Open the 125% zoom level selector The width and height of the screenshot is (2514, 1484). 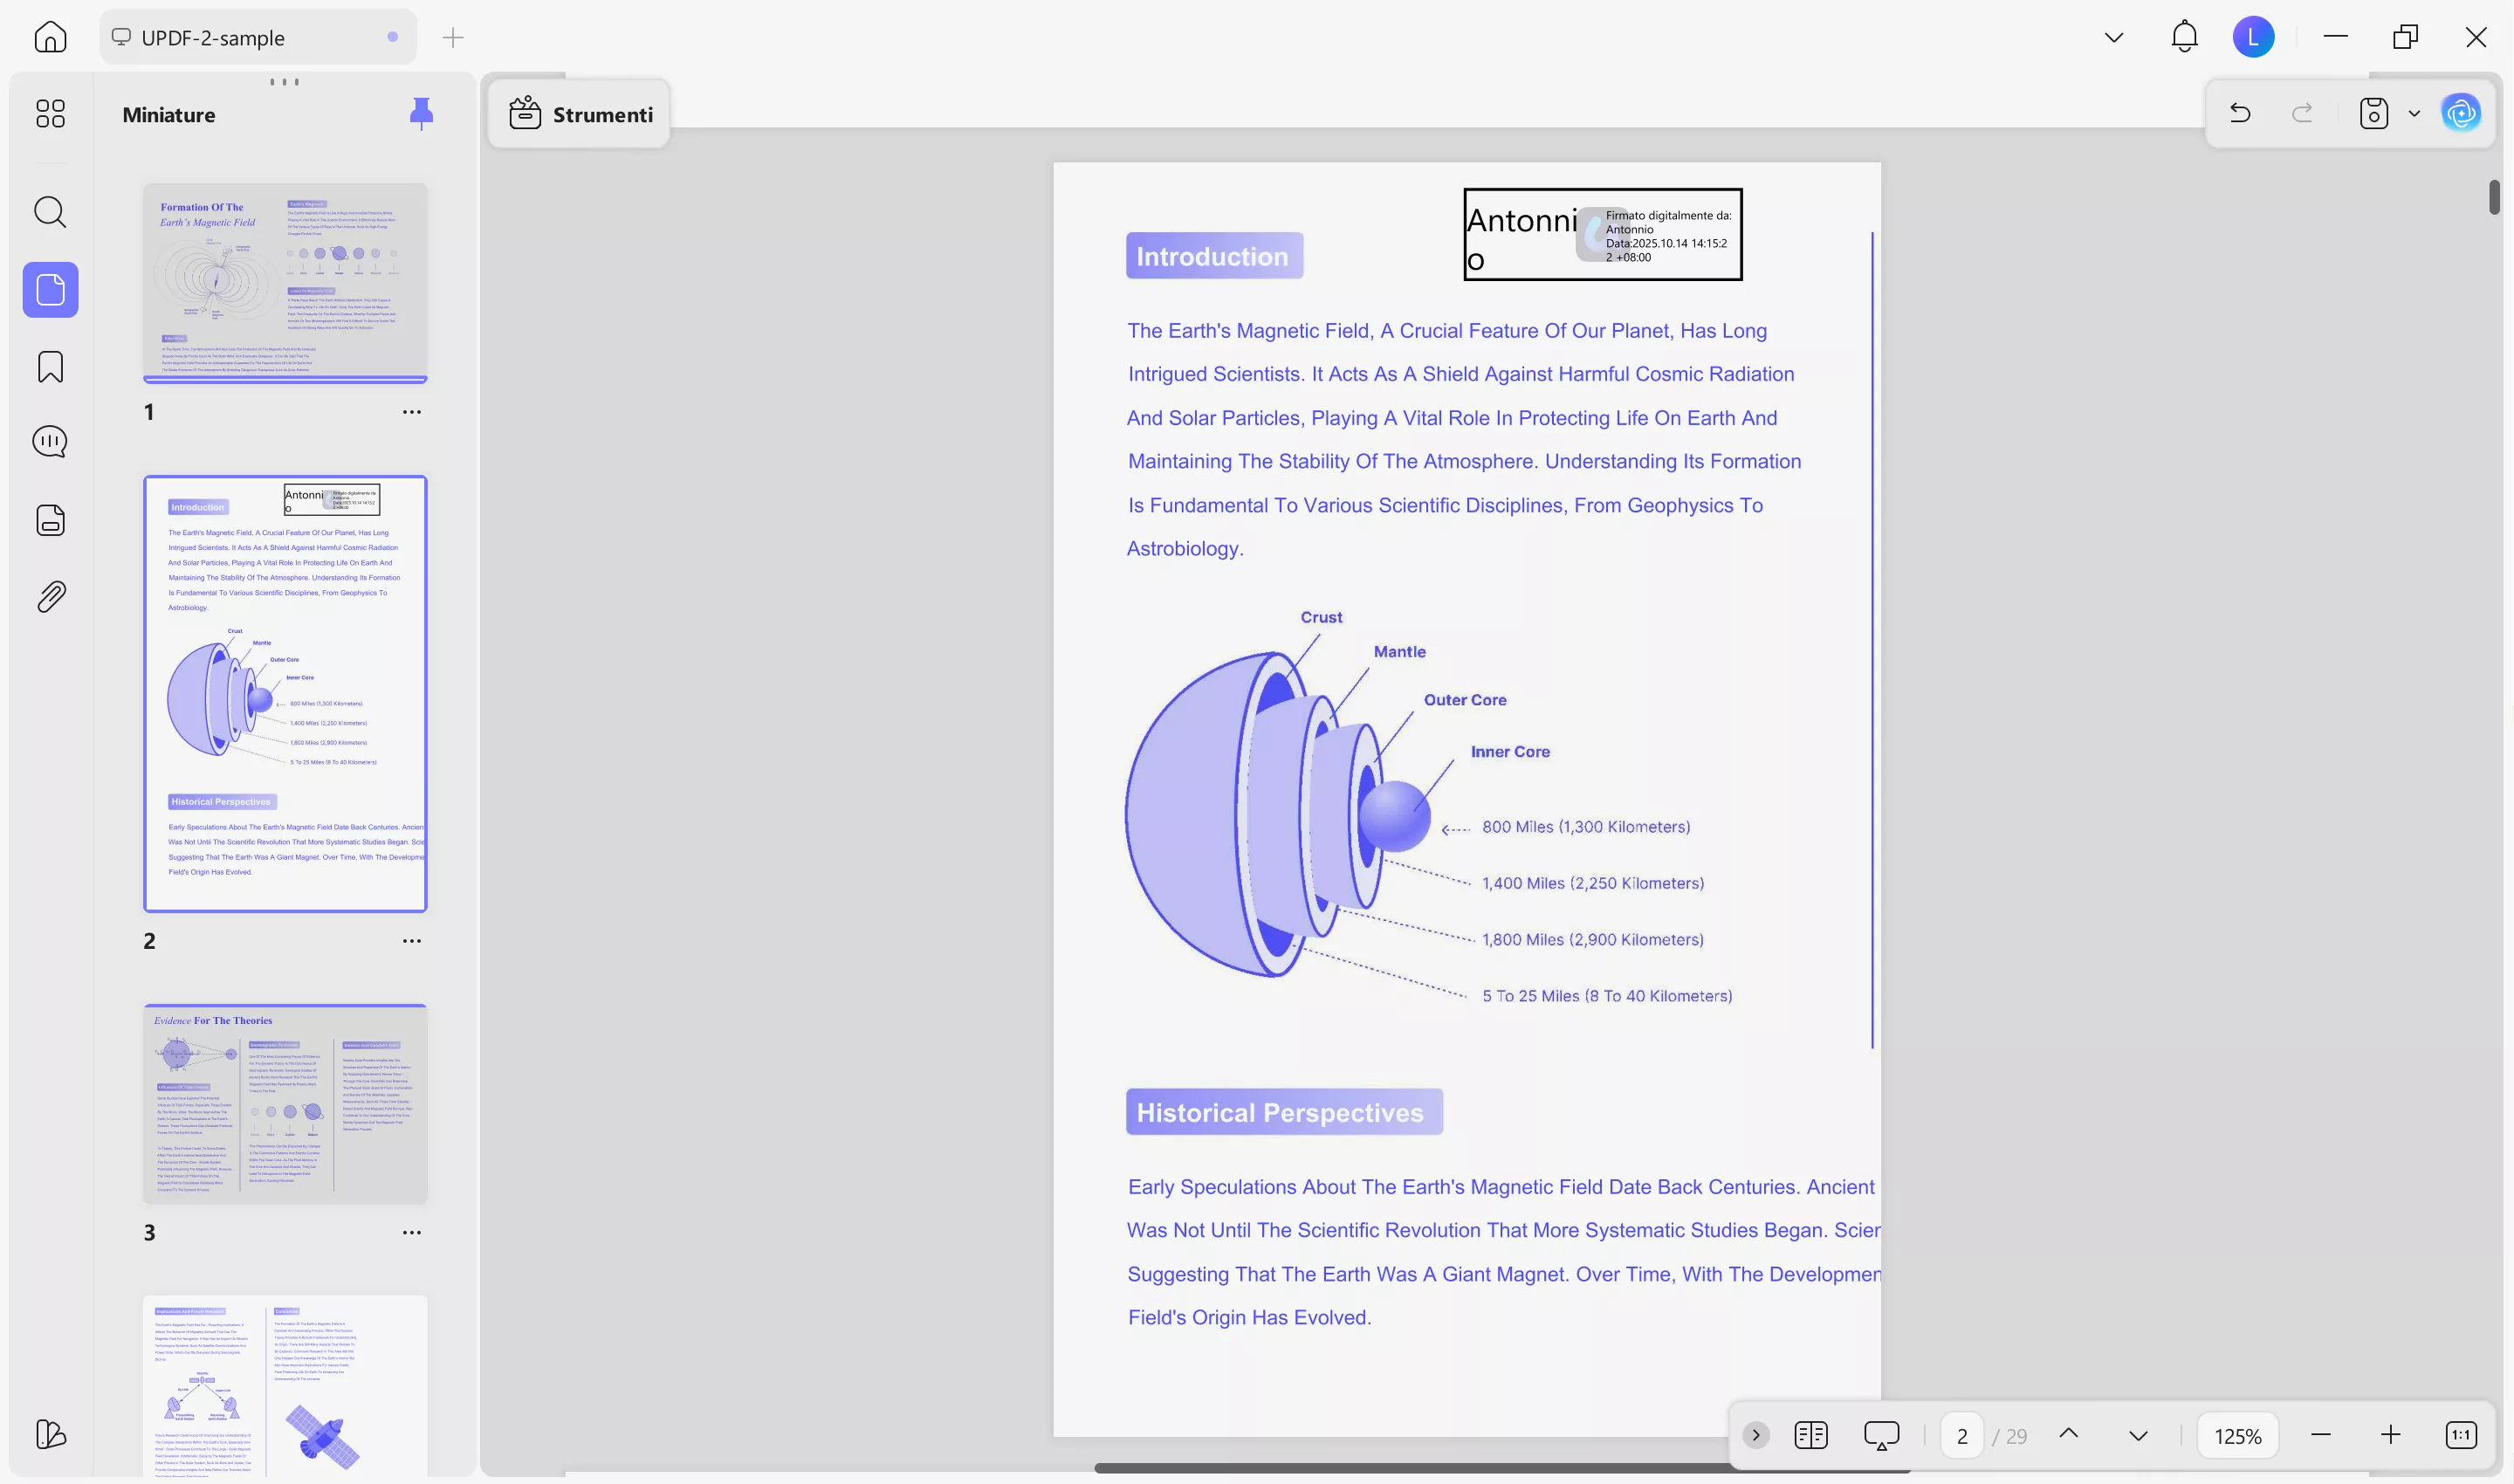pos(2238,1435)
